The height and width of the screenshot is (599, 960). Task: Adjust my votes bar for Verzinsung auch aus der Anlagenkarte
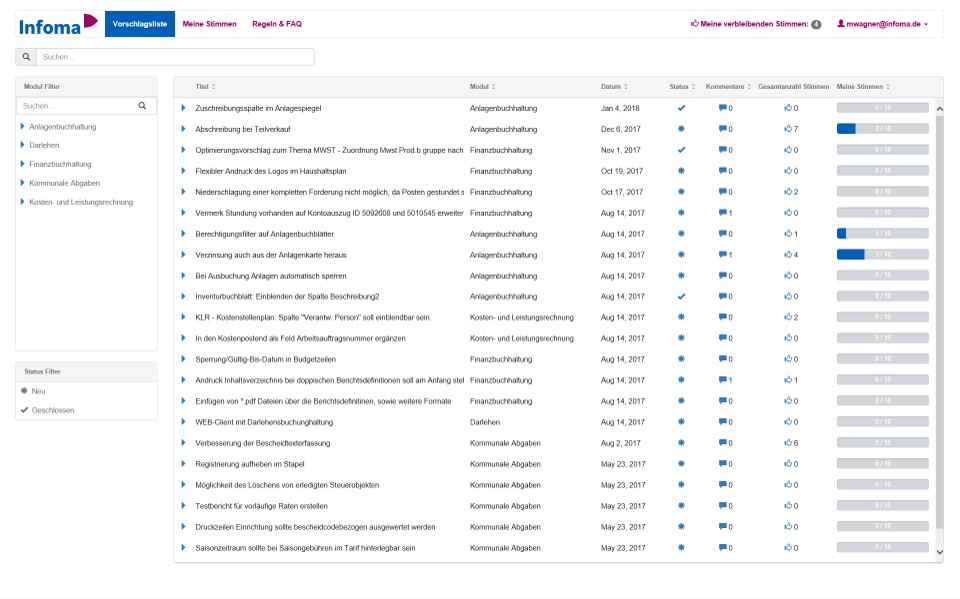click(x=882, y=255)
